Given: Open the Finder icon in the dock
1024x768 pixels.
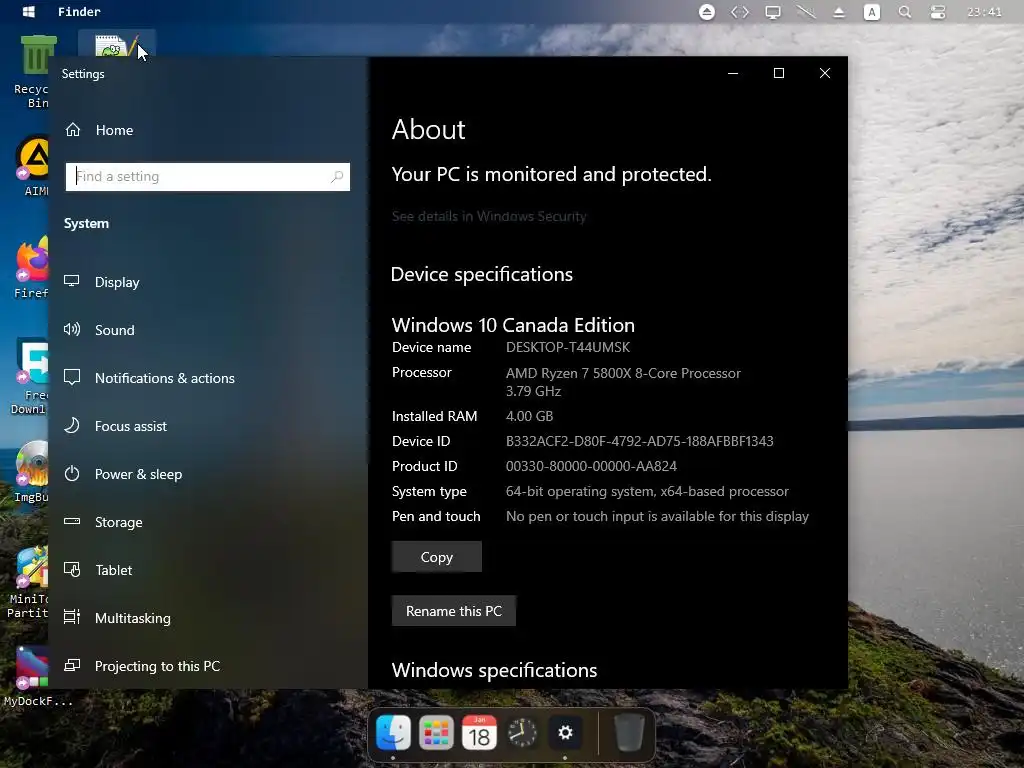Looking at the screenshot, I should [393, 733].
